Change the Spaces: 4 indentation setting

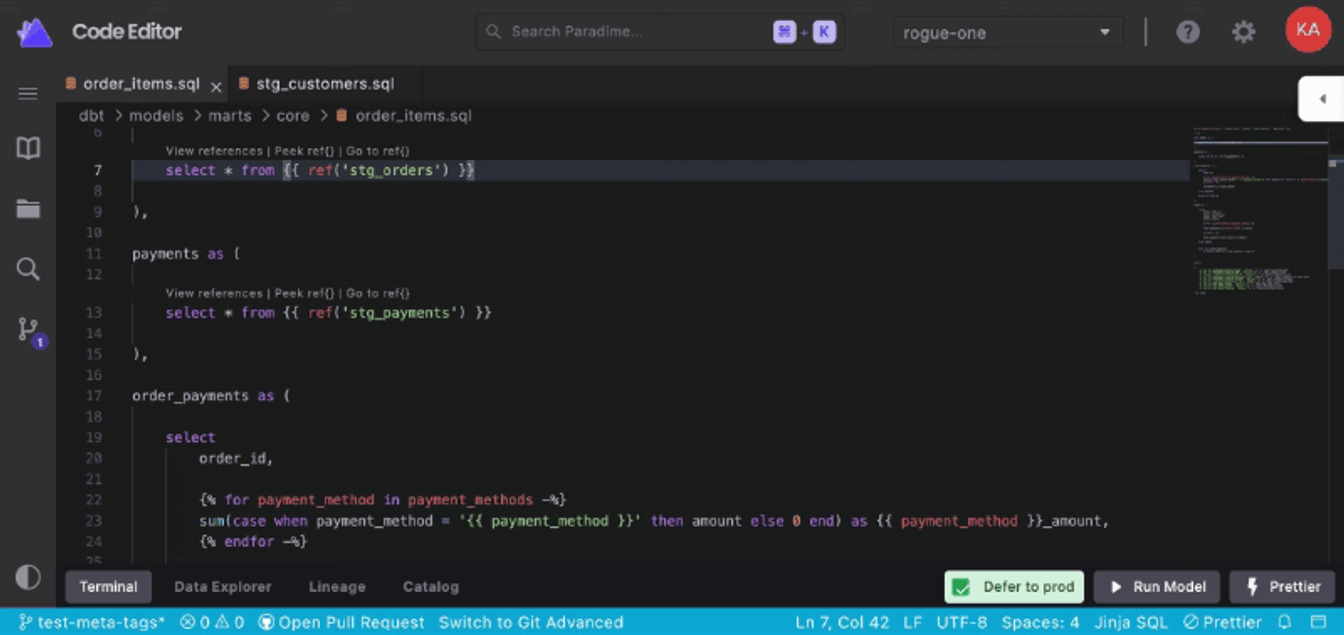click(x=1040, y=622)
